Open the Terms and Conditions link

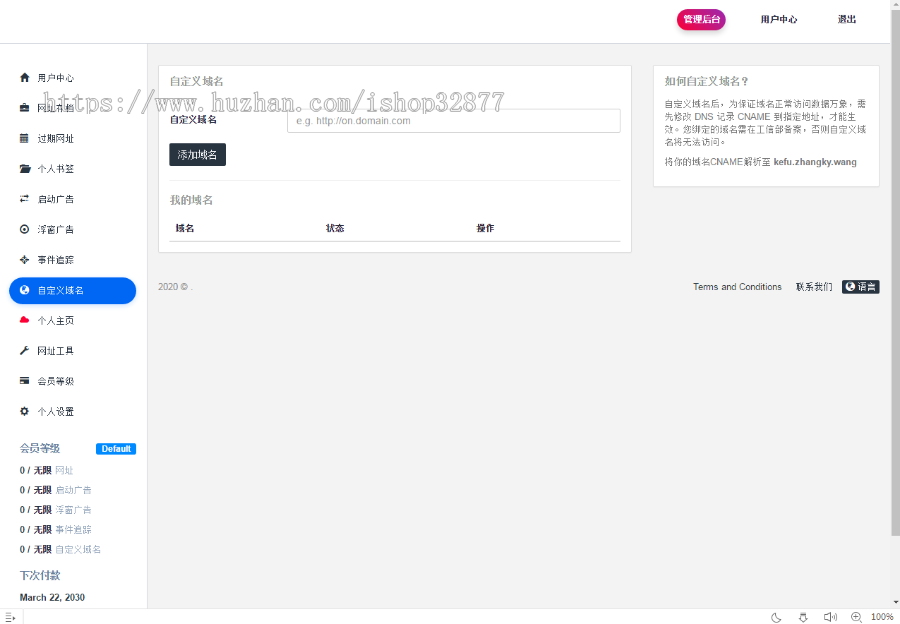click(x=737, y=286)
